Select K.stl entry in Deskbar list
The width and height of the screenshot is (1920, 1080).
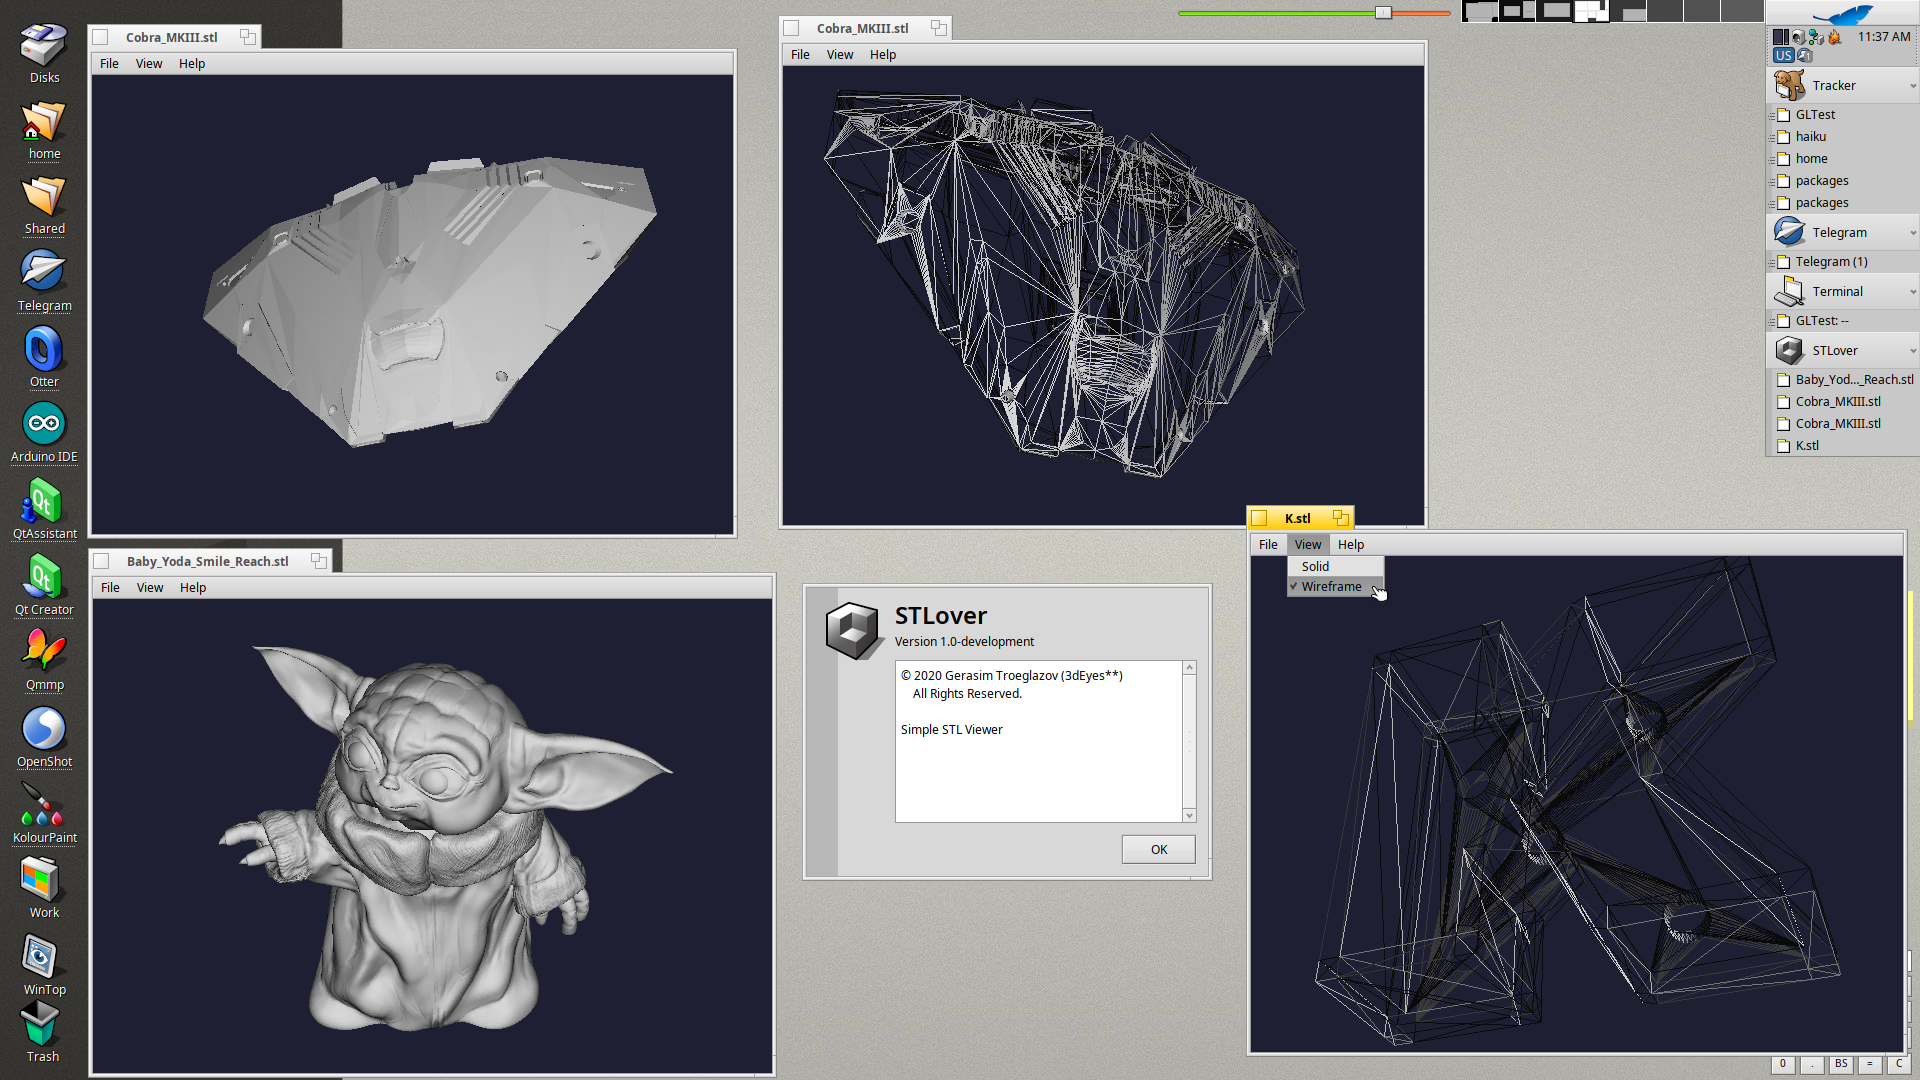coord(1842,446)
